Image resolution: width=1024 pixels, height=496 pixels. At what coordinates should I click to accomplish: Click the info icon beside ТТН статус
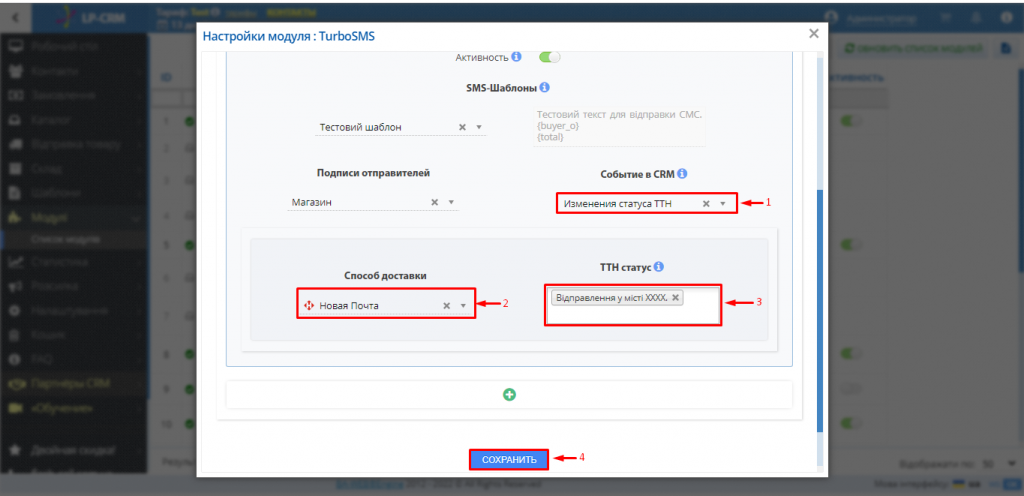pos(659,267)
